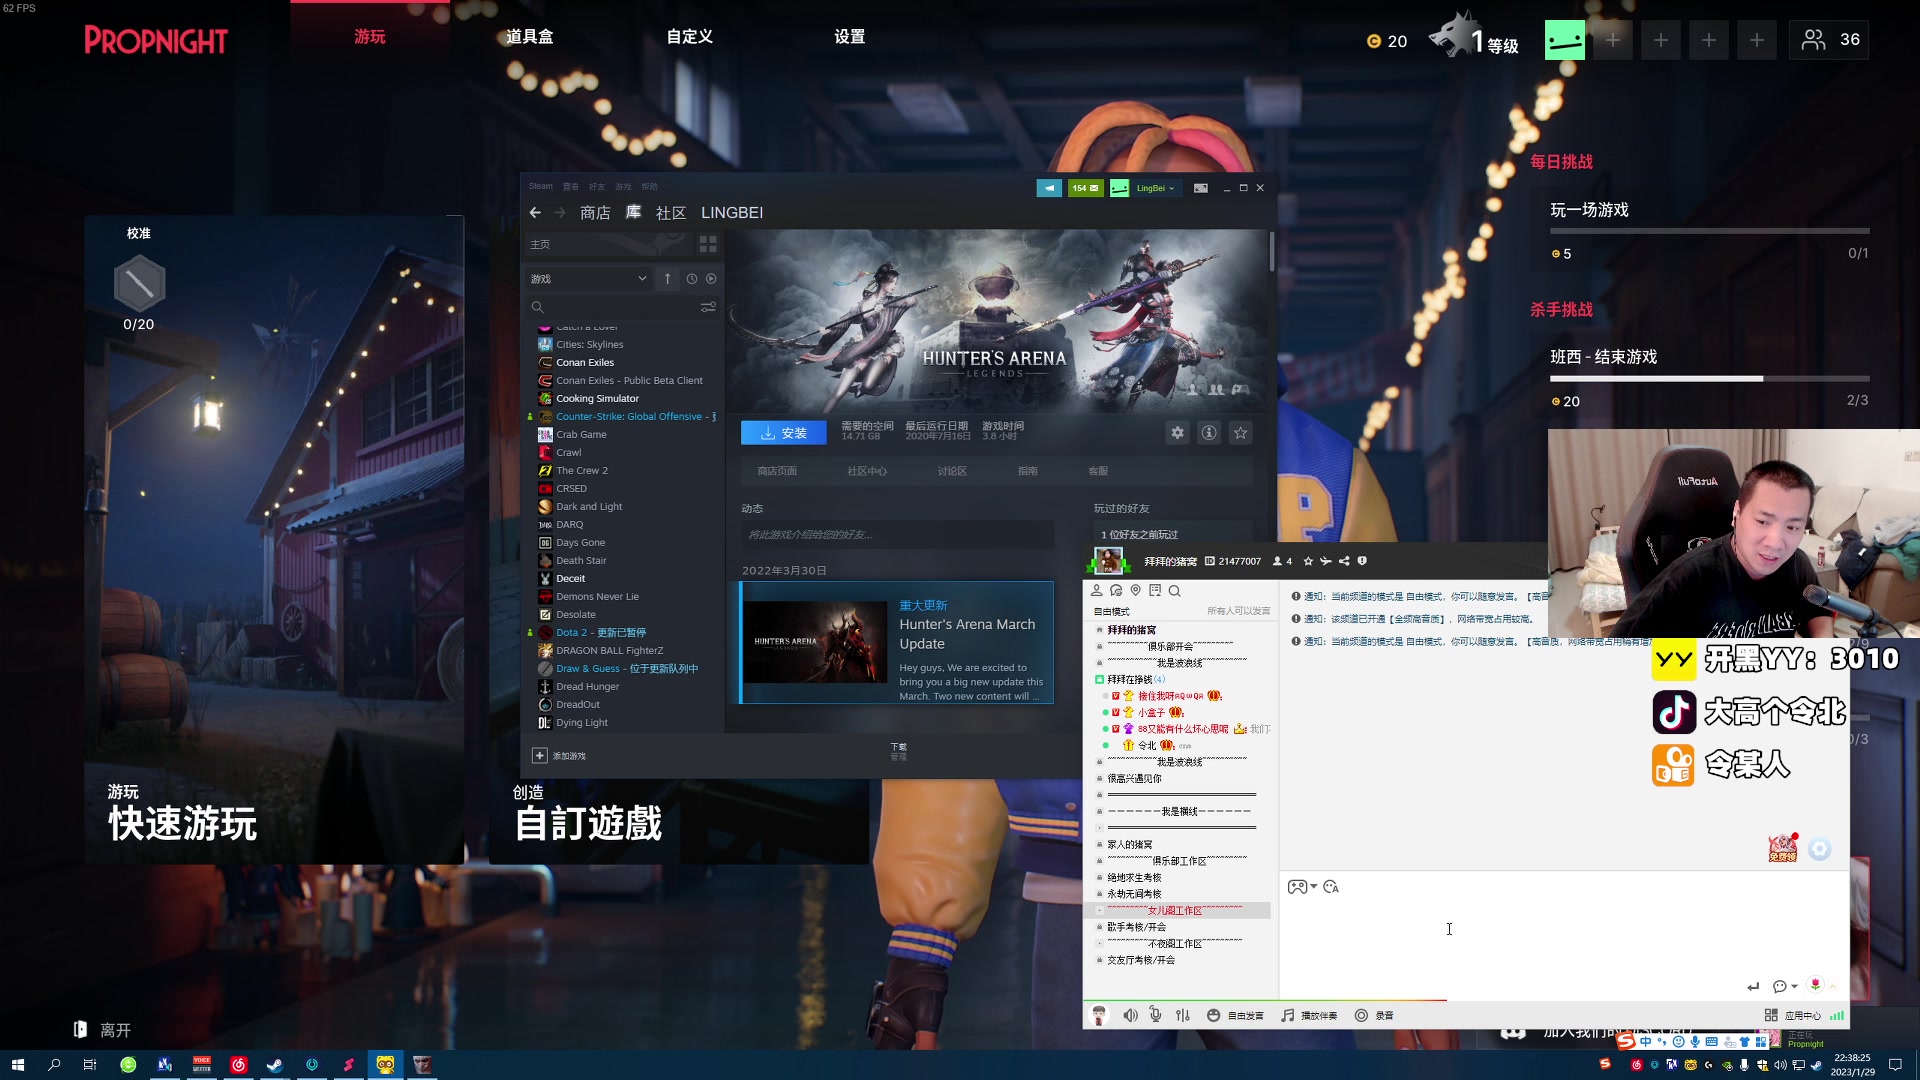
Task: Click the Steam friend activity text field
Action: (x=898, y=535)
